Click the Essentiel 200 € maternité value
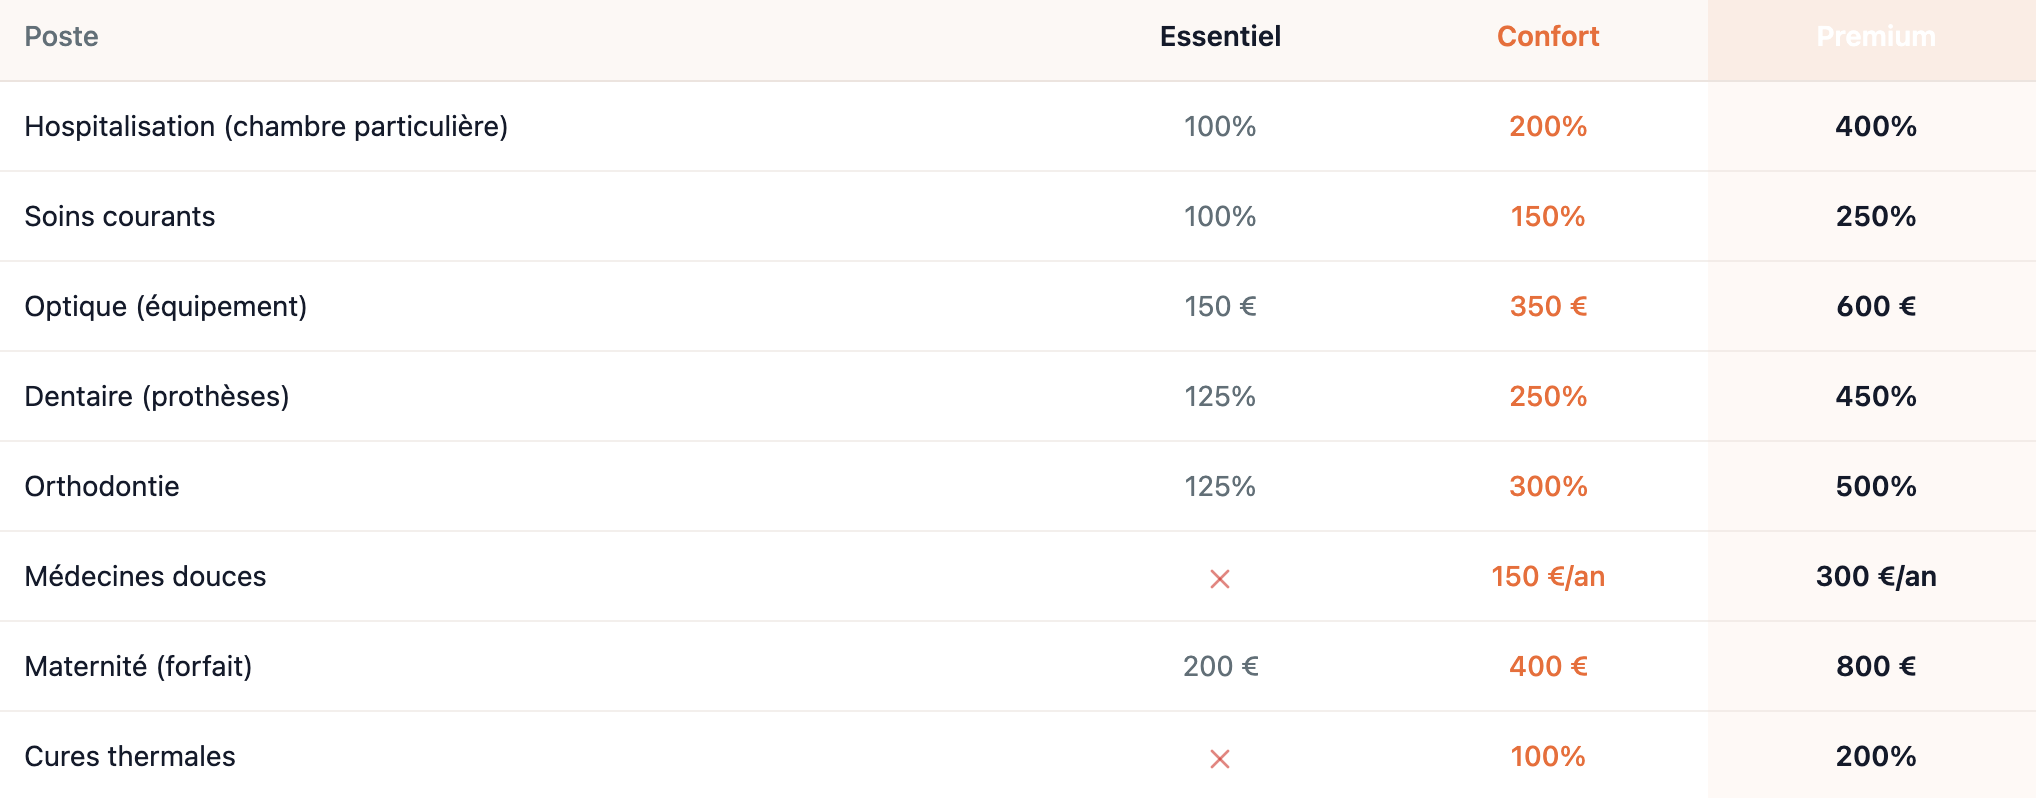This screenshot has height=798, width=2036. point(1219,667)
